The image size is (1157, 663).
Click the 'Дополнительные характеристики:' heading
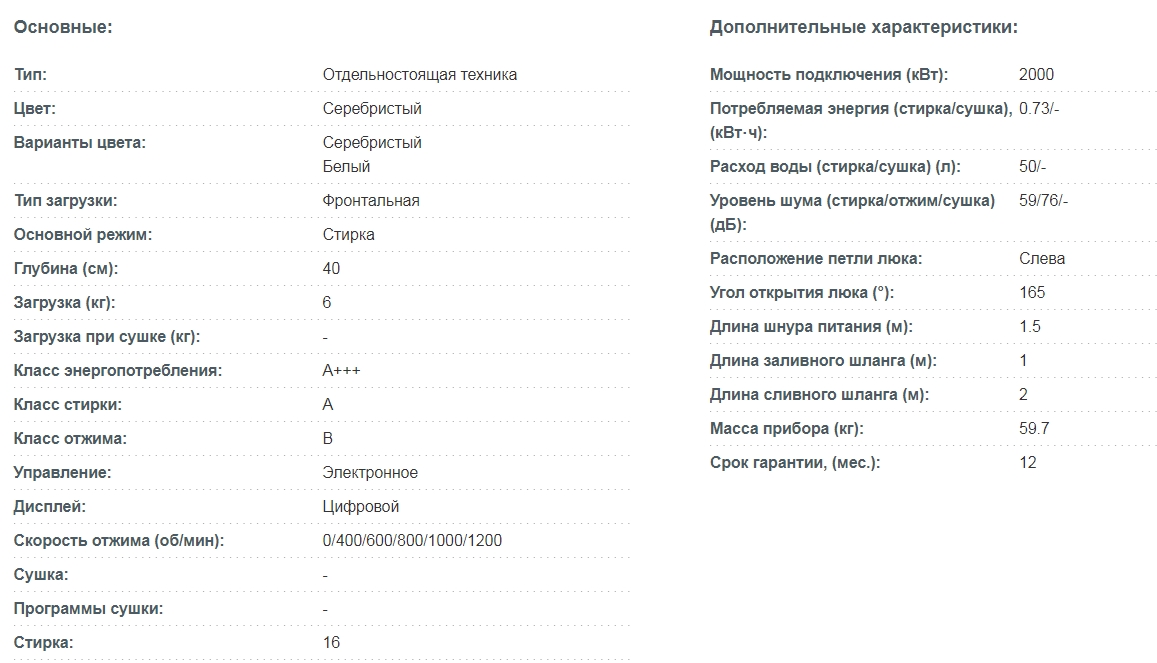[x=863, y=27]
